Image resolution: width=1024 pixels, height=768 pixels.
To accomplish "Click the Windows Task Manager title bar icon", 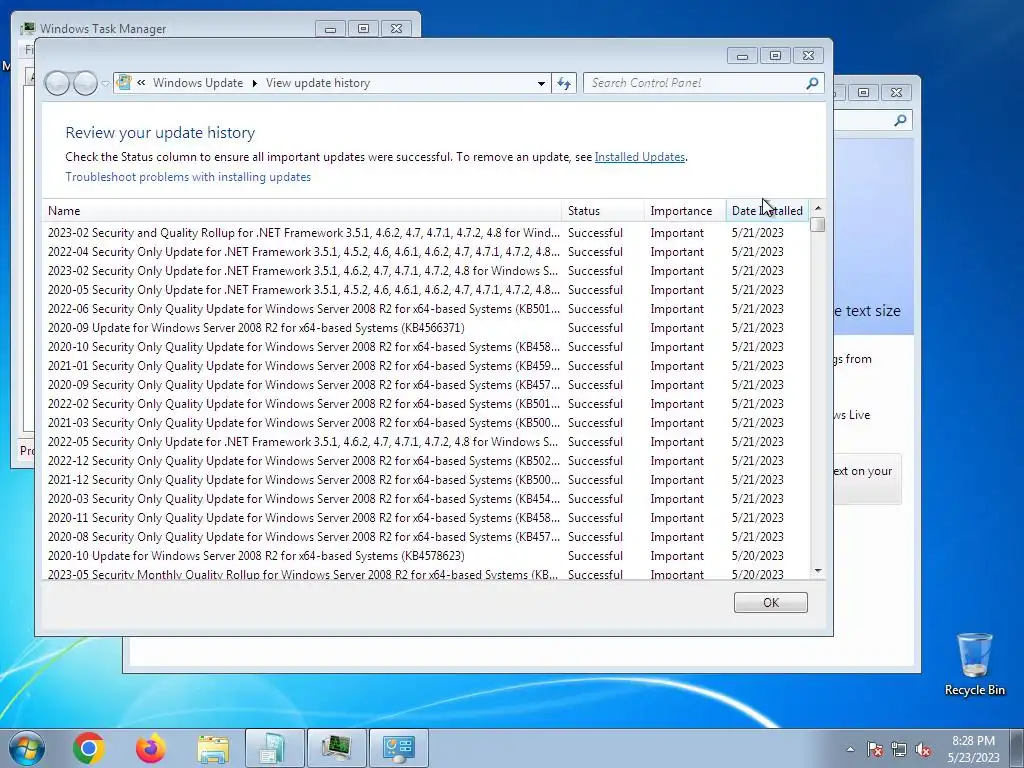I will pyautogui.click(x=28, y=29).
